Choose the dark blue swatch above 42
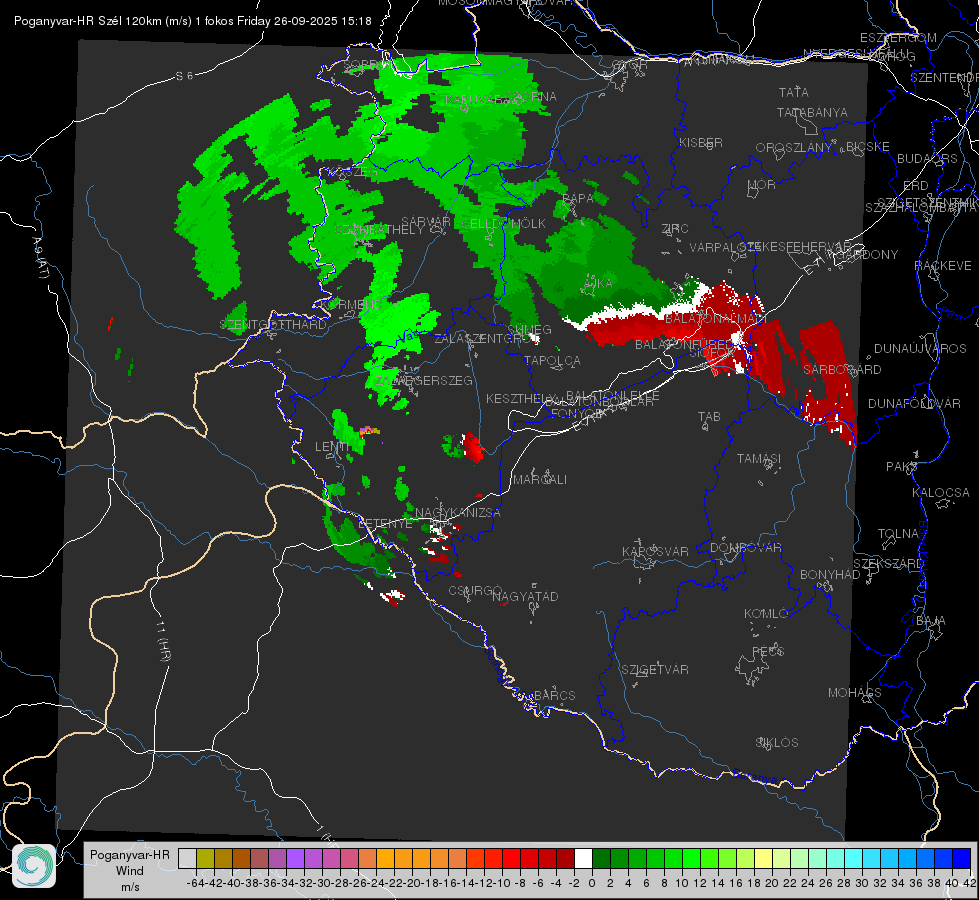 (x=962, y=858)
